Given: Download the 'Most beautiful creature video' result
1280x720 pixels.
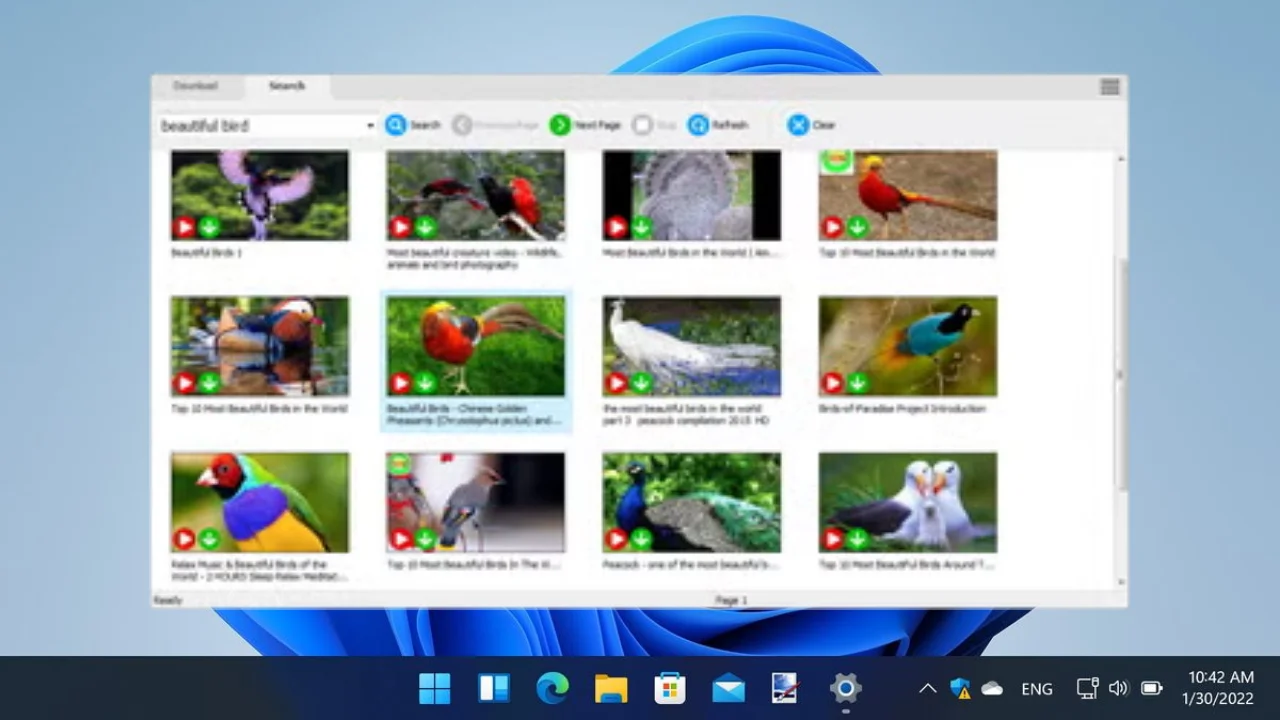Looking at the screenshot, I should [x=424, y=227].
